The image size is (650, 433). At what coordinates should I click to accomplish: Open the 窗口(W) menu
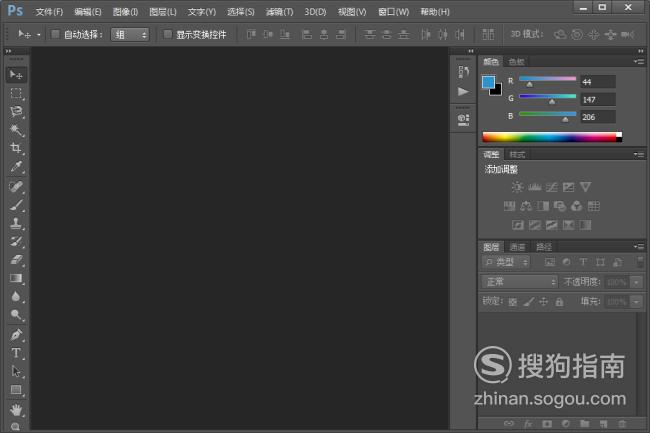[393, 12]
